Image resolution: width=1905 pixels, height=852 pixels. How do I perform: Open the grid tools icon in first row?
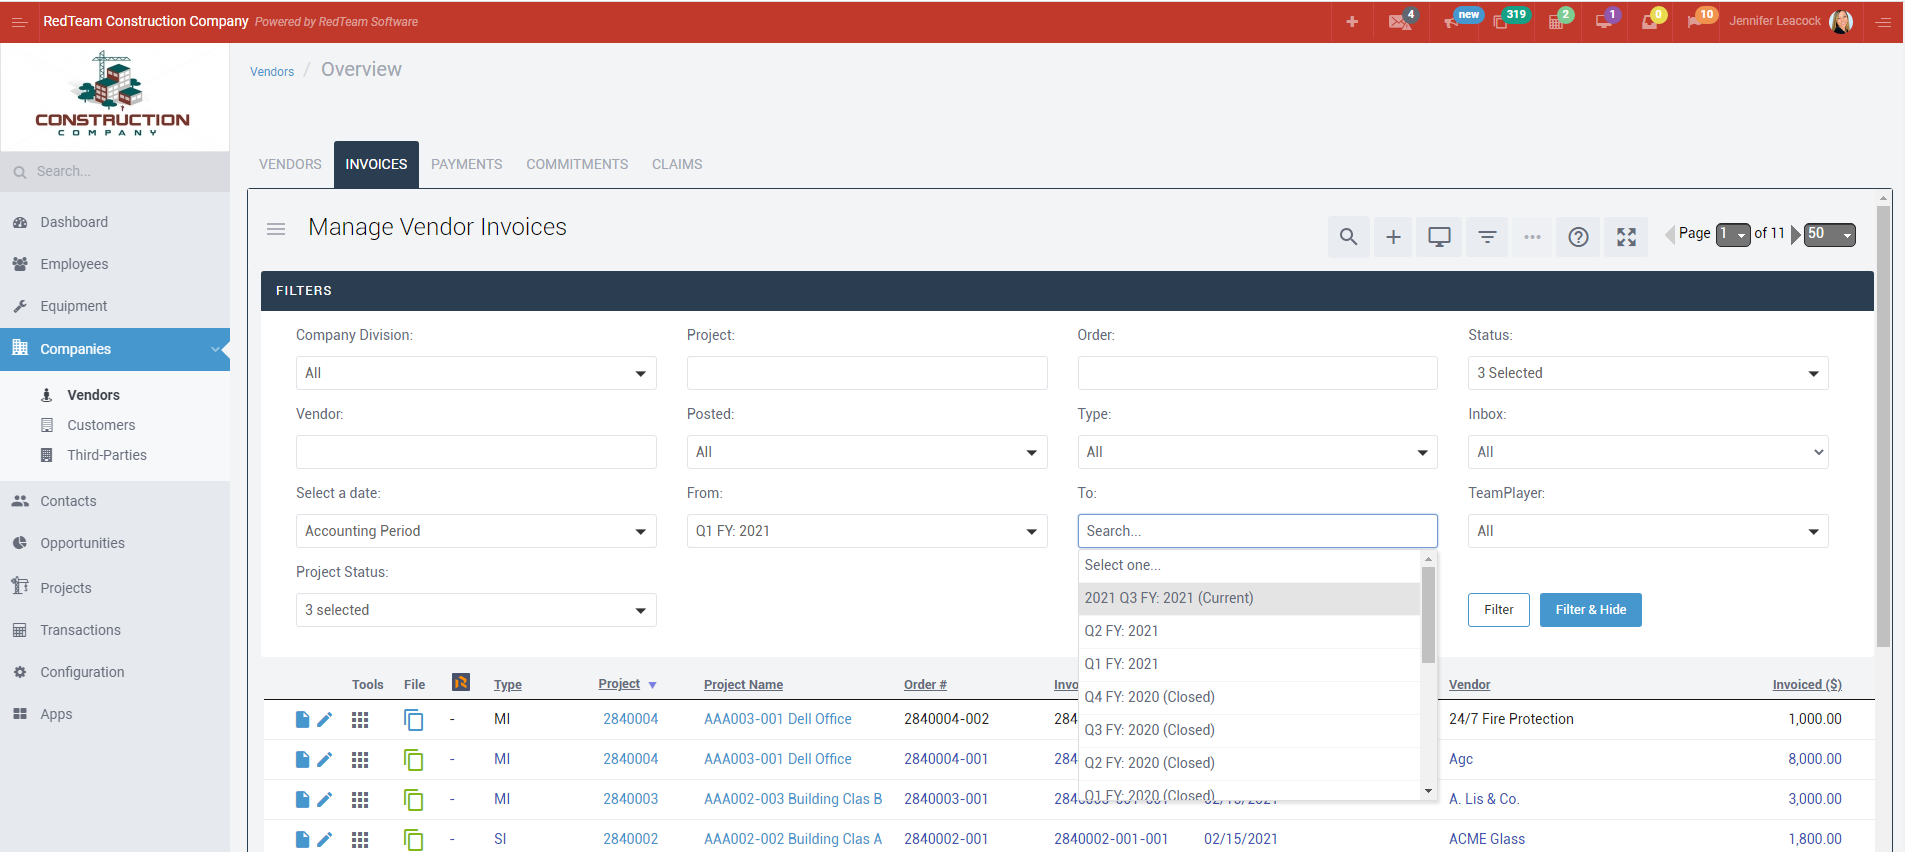[360, 719]
